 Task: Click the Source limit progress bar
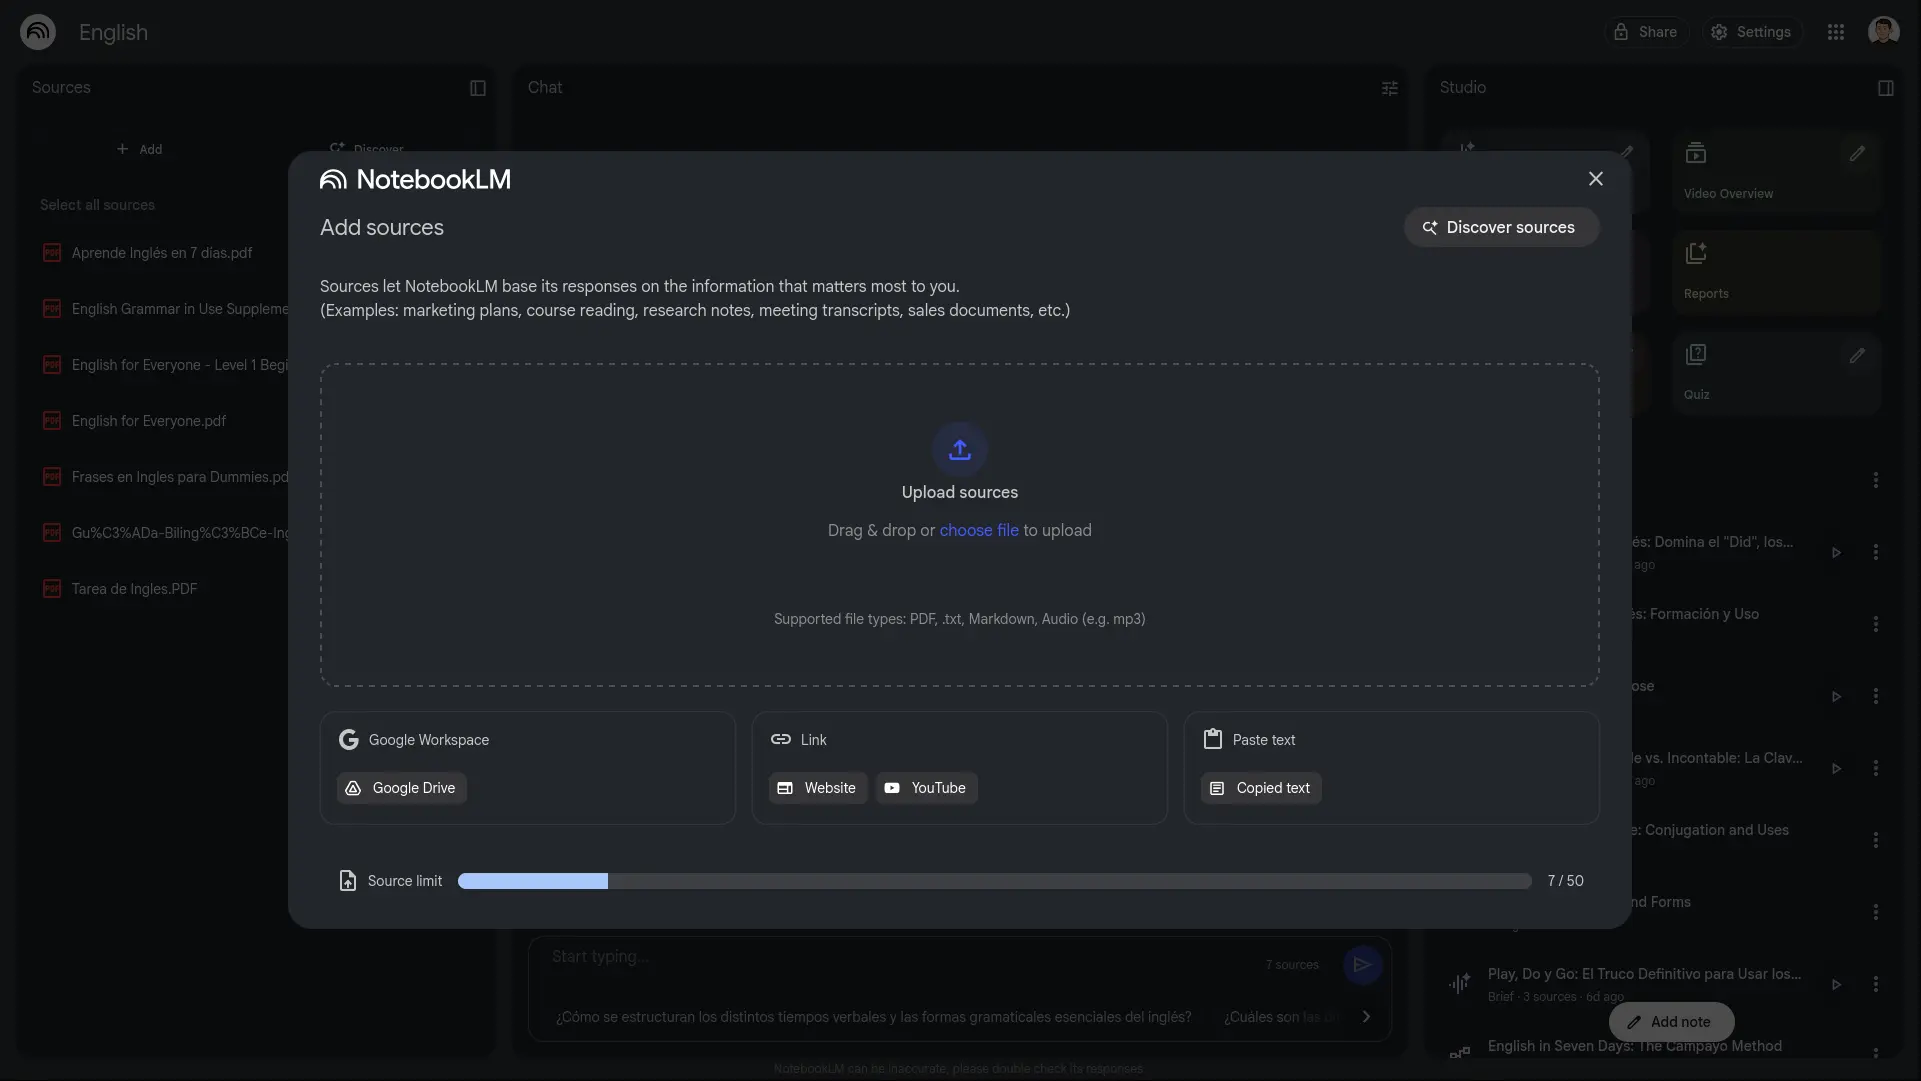[x=994, y=881]
